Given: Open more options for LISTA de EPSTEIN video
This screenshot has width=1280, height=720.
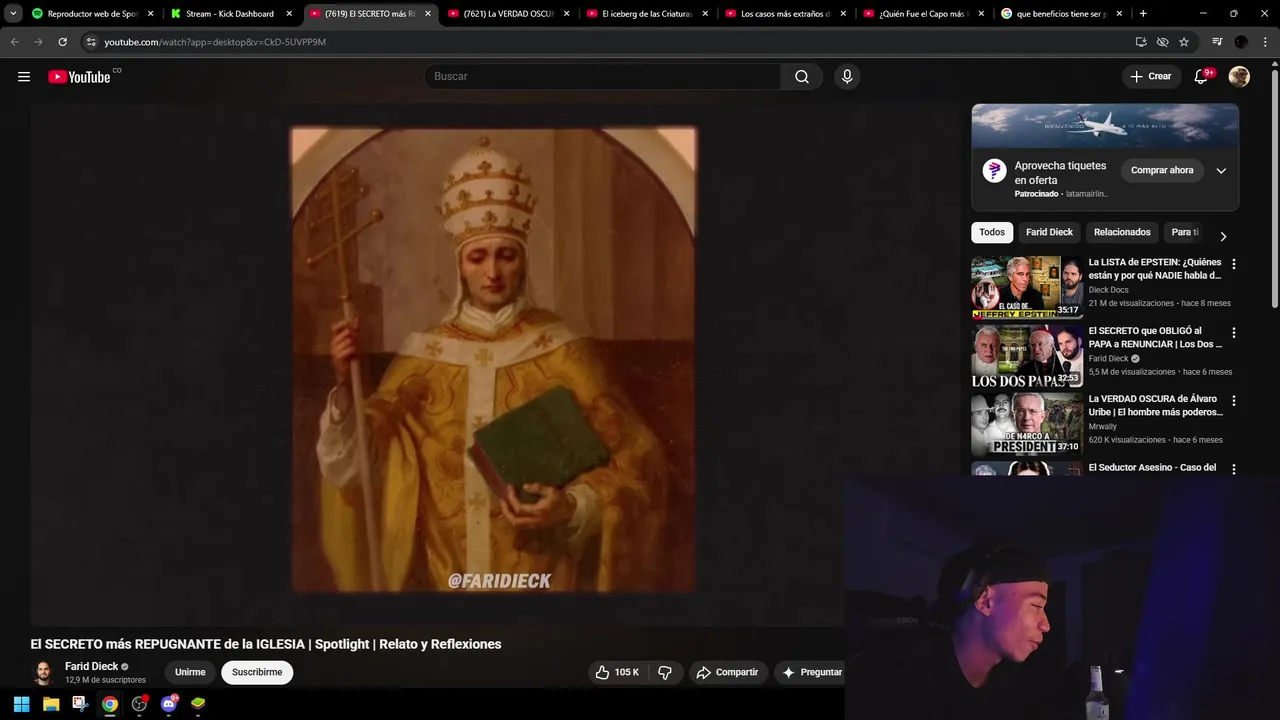Looking at the screenshot, I should [1233, 264].
